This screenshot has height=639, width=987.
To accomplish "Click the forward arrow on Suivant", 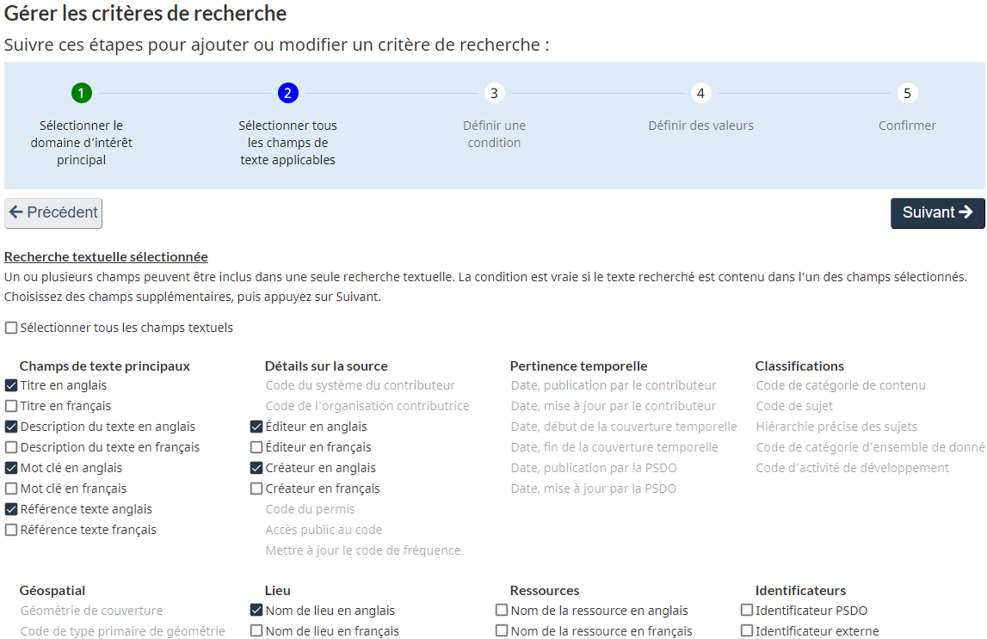I will coord(966,212).
